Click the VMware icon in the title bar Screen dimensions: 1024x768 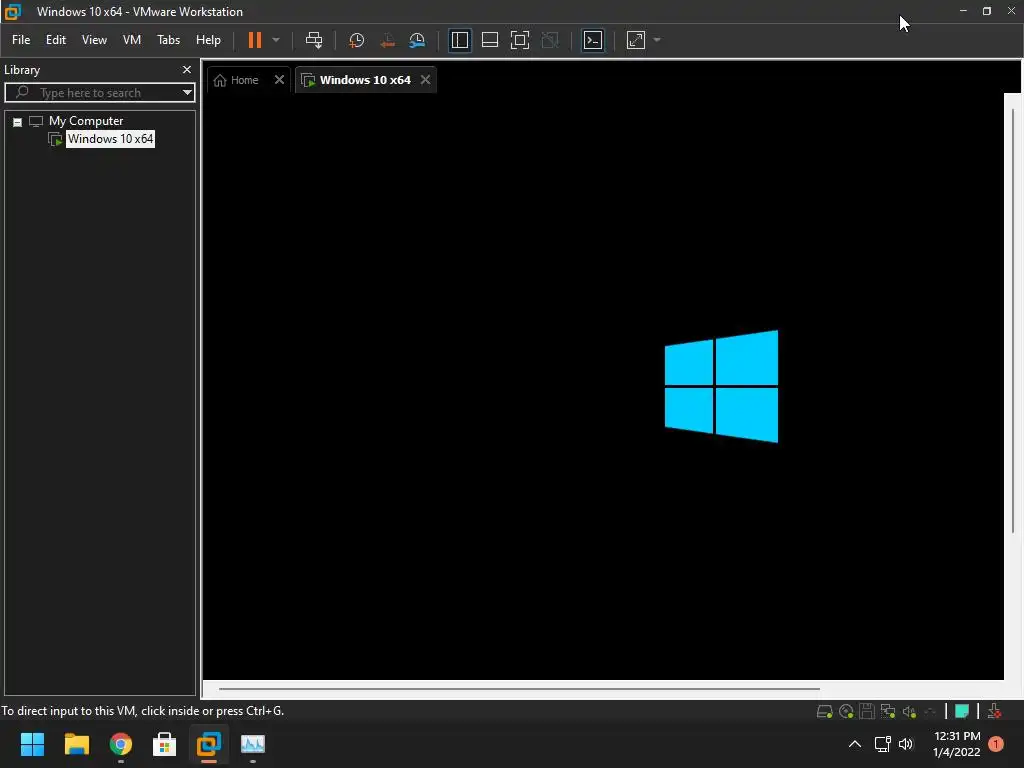[13, 12]
